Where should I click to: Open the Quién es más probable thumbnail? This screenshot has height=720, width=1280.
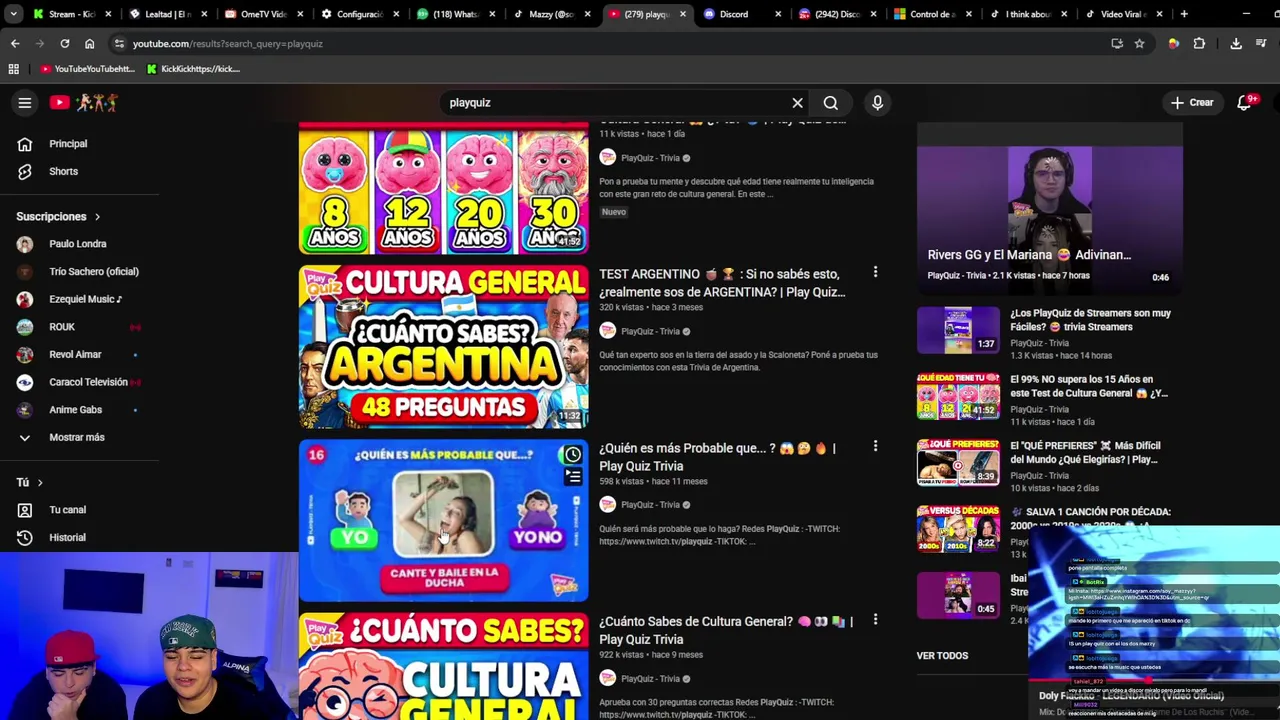(x=444, y=520)
